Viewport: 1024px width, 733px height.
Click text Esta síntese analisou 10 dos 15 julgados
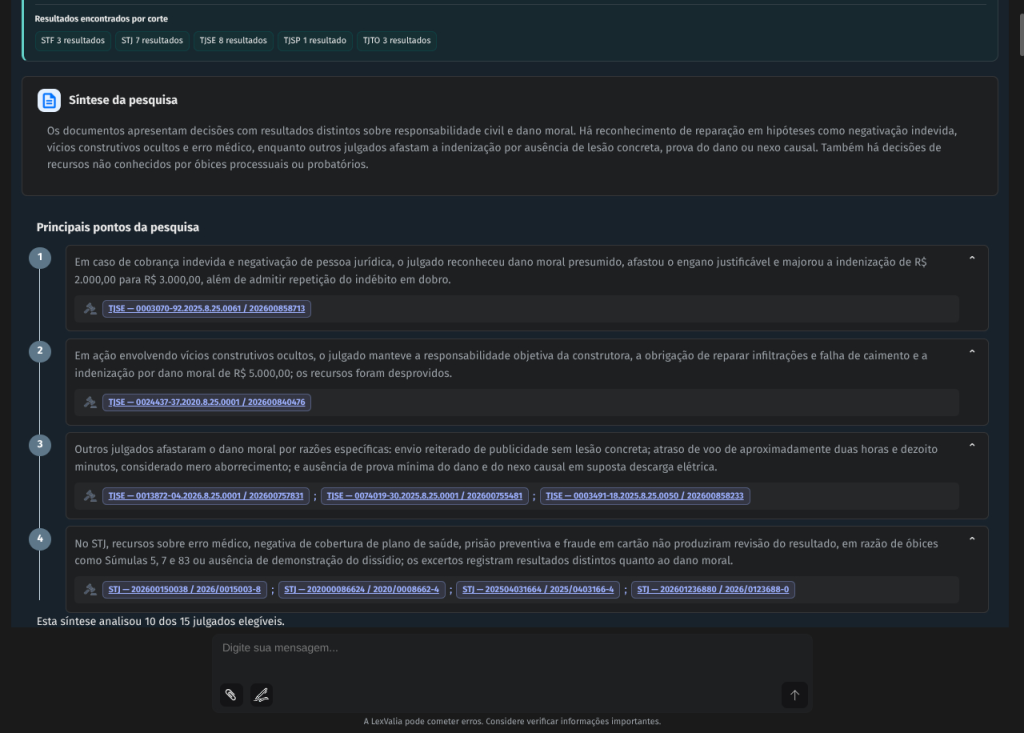click(161, 621)
